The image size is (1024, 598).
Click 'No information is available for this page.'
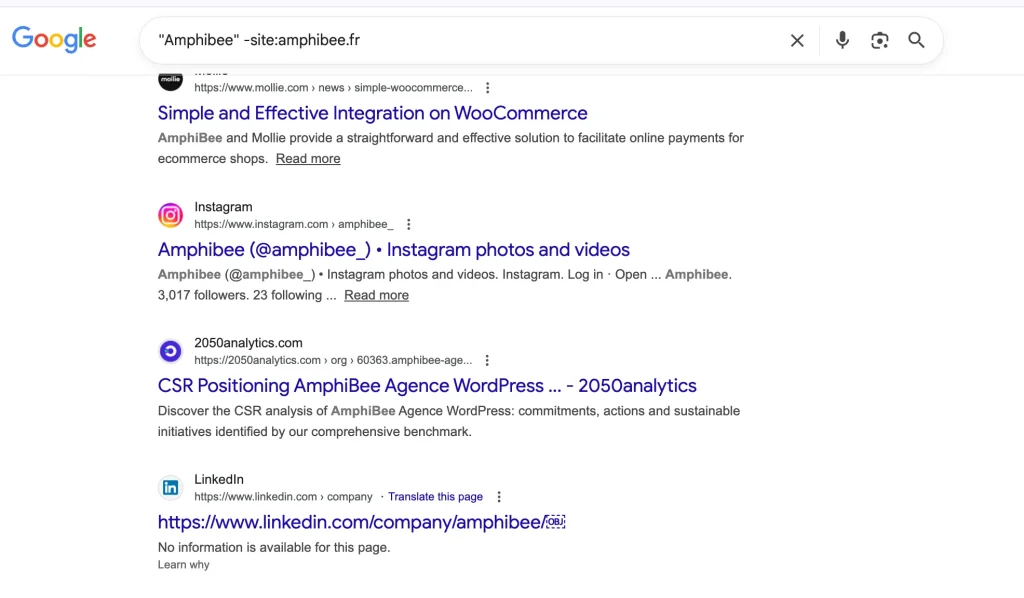click(x=274, y=548)
